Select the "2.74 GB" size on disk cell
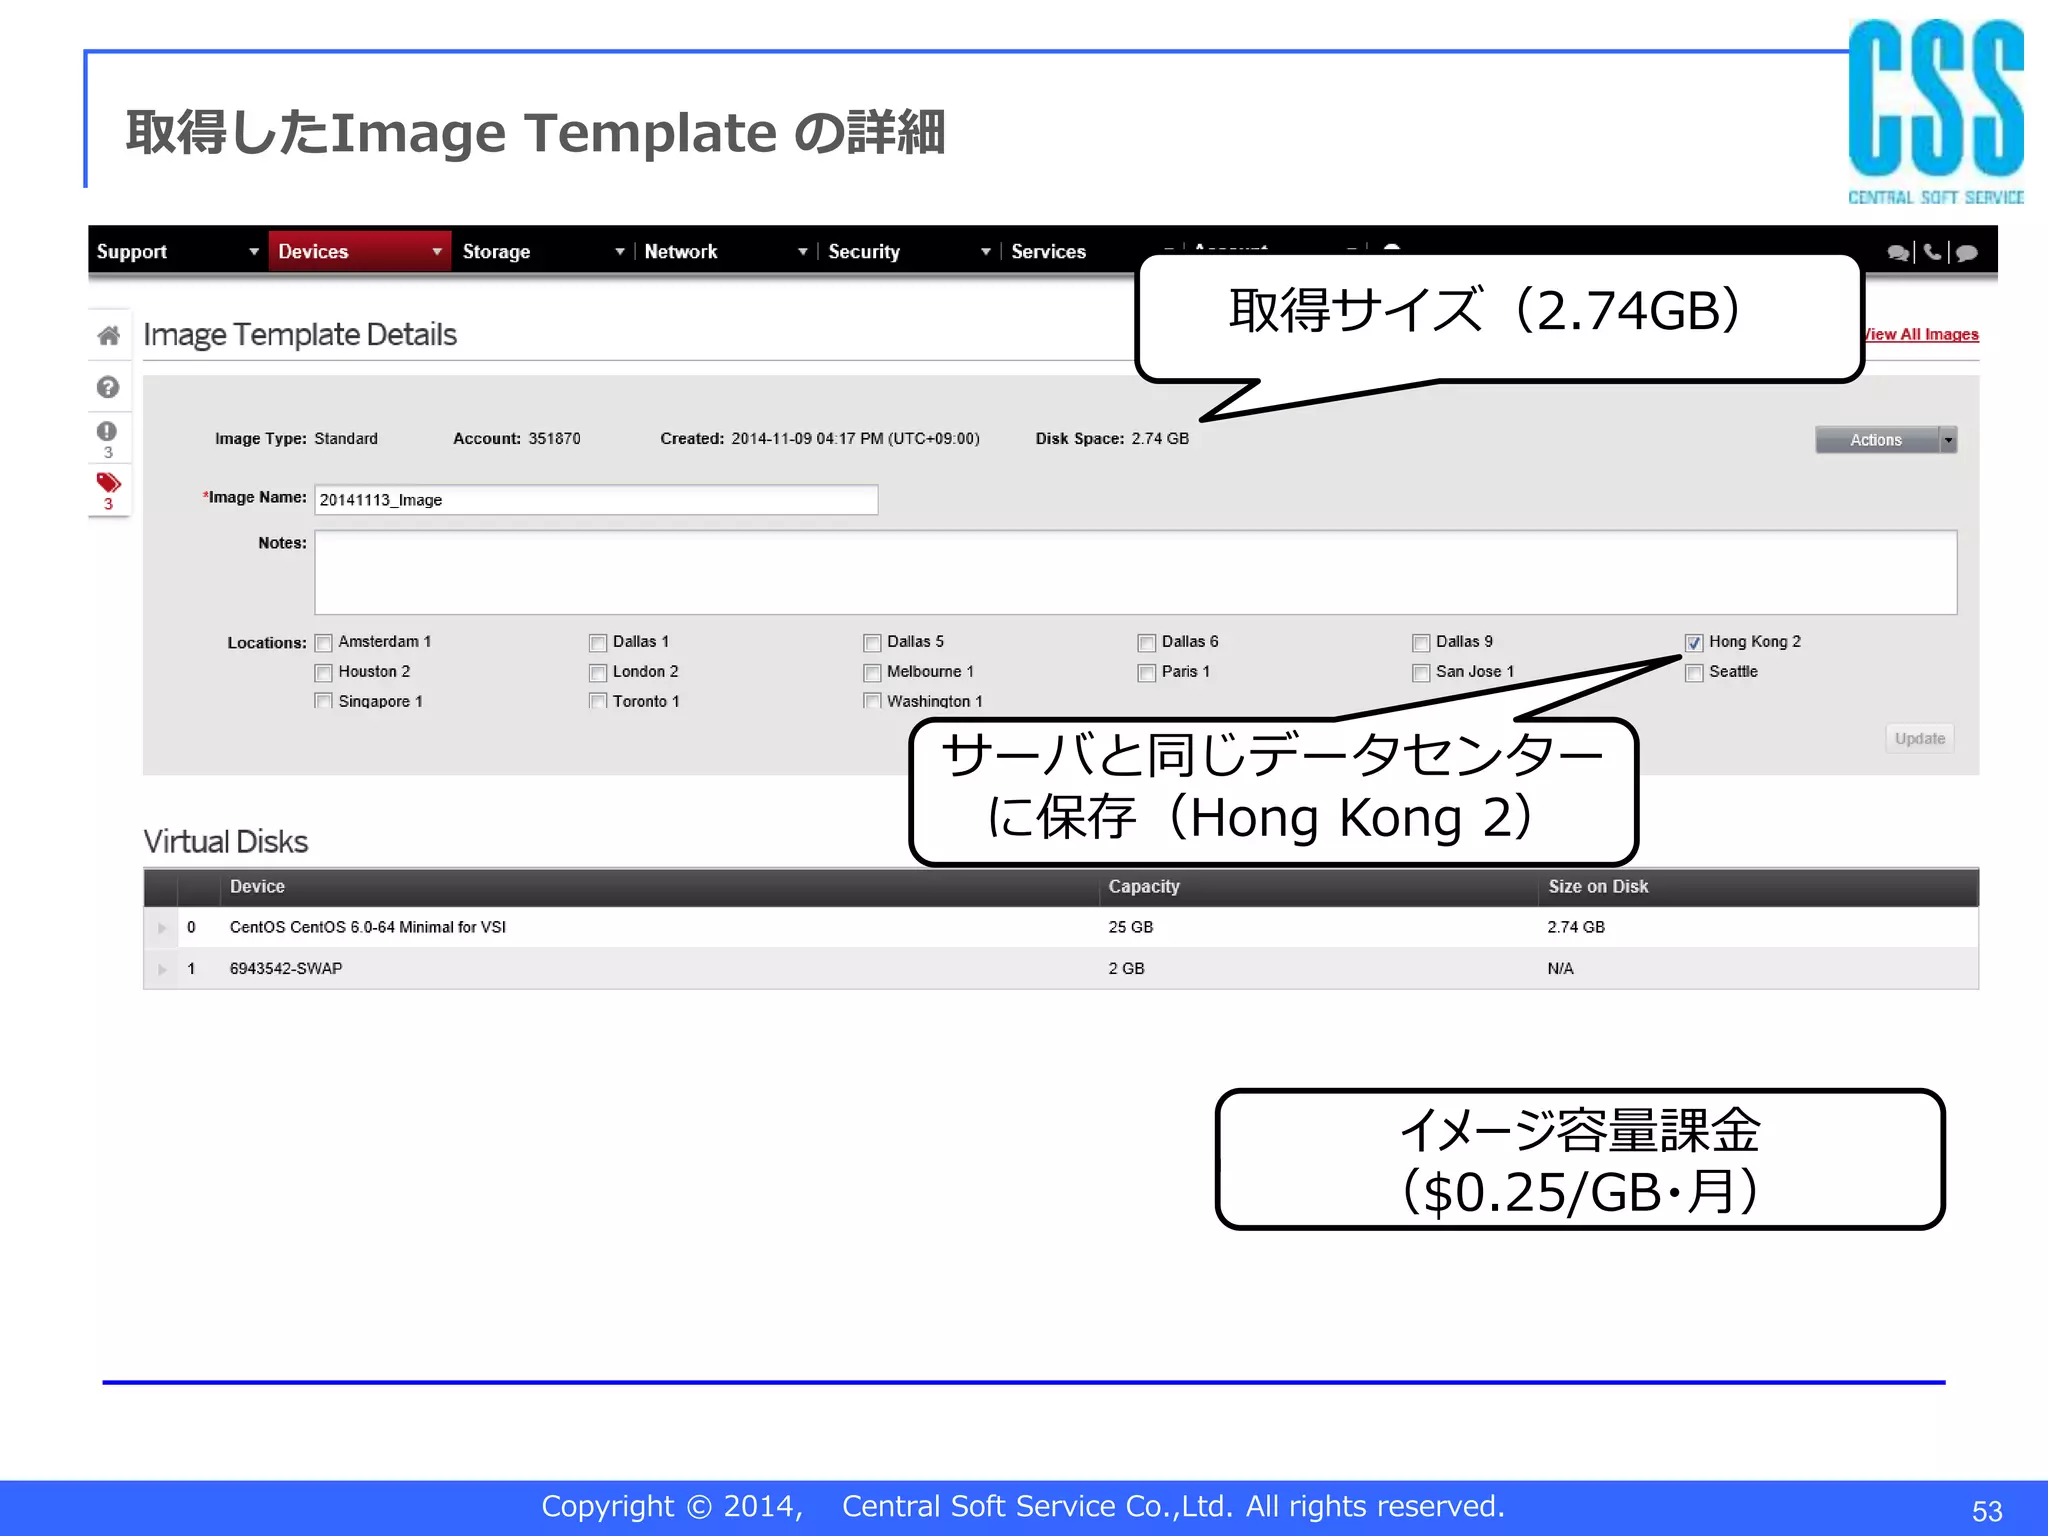2048x1536 pixels. point(1576,928)
